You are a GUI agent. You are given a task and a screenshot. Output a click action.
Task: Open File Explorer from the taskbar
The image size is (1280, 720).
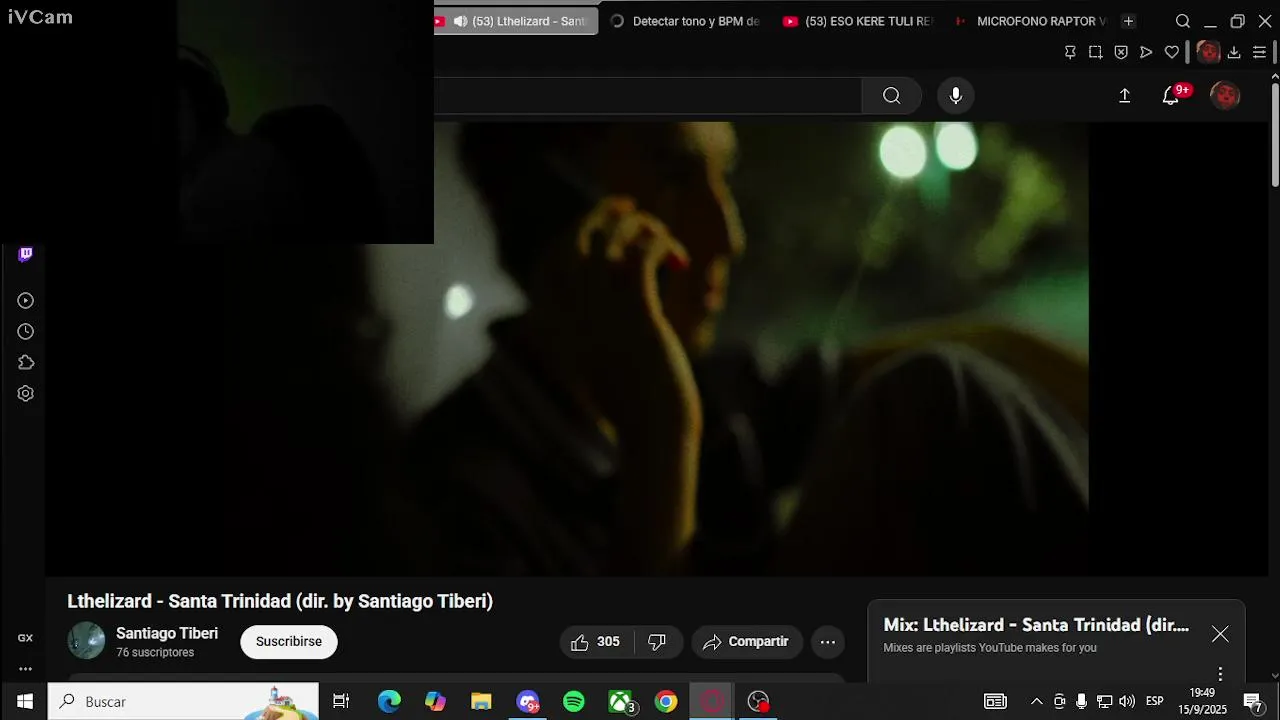[x=481, y=701]
